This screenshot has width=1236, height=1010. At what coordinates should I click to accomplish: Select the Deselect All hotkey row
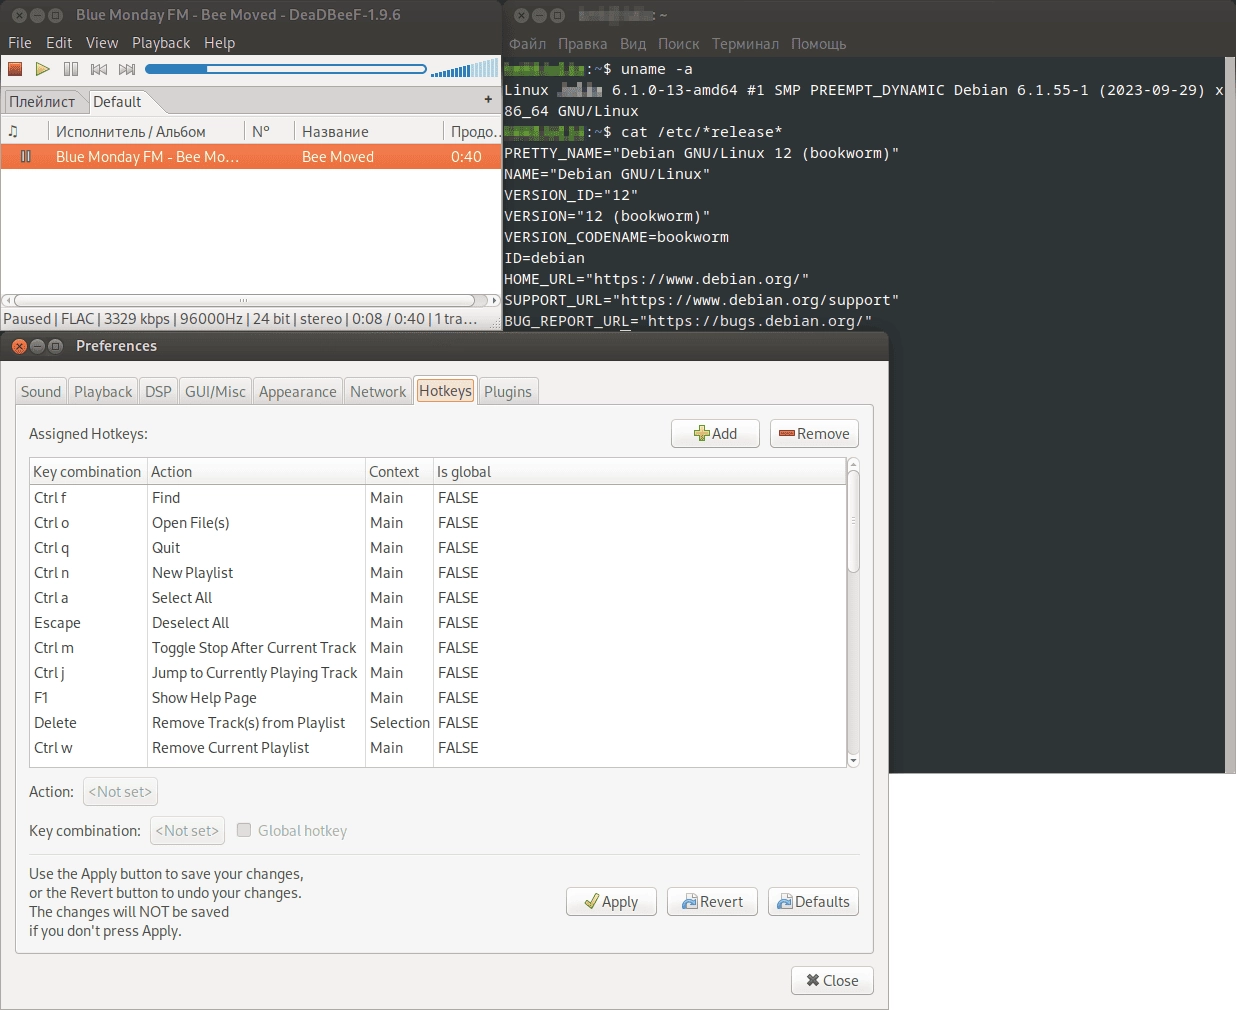(438, 623)
